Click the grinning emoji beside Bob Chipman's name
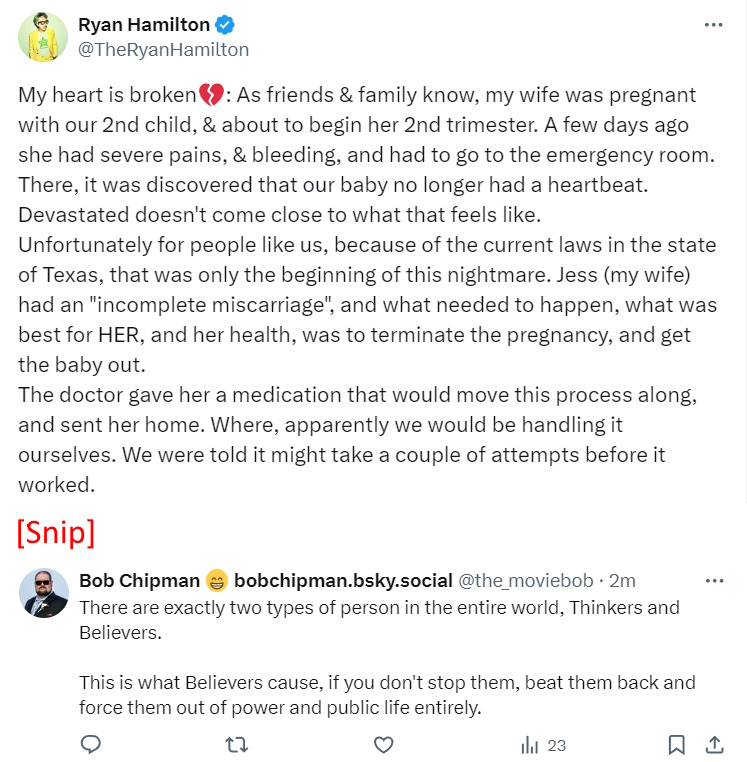 tap(217, 581)
